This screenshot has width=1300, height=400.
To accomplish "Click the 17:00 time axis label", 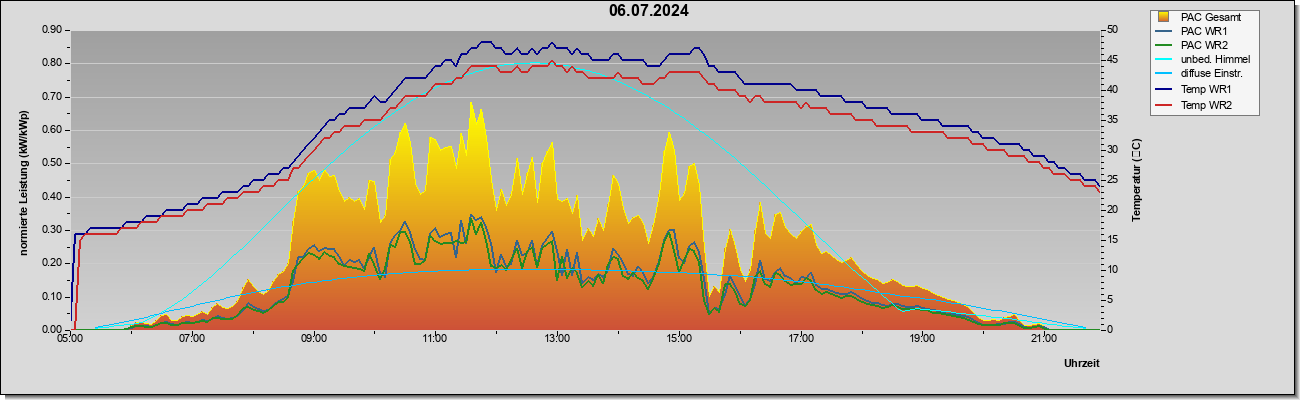I will [800, 338].
